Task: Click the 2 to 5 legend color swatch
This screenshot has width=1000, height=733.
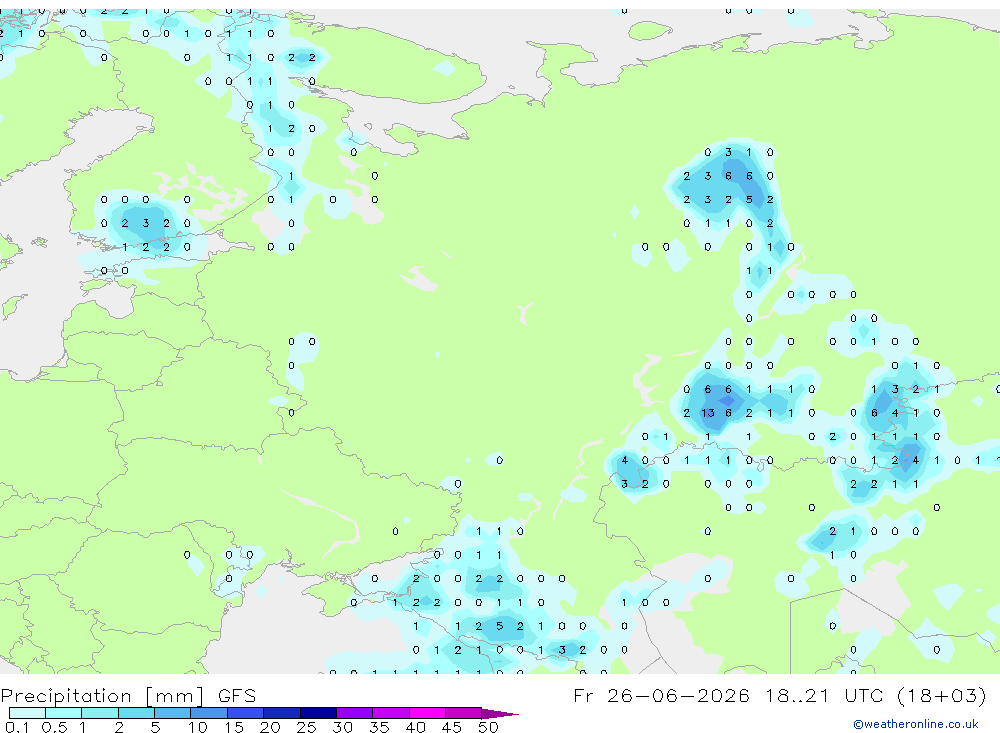Action: point(136,713)
